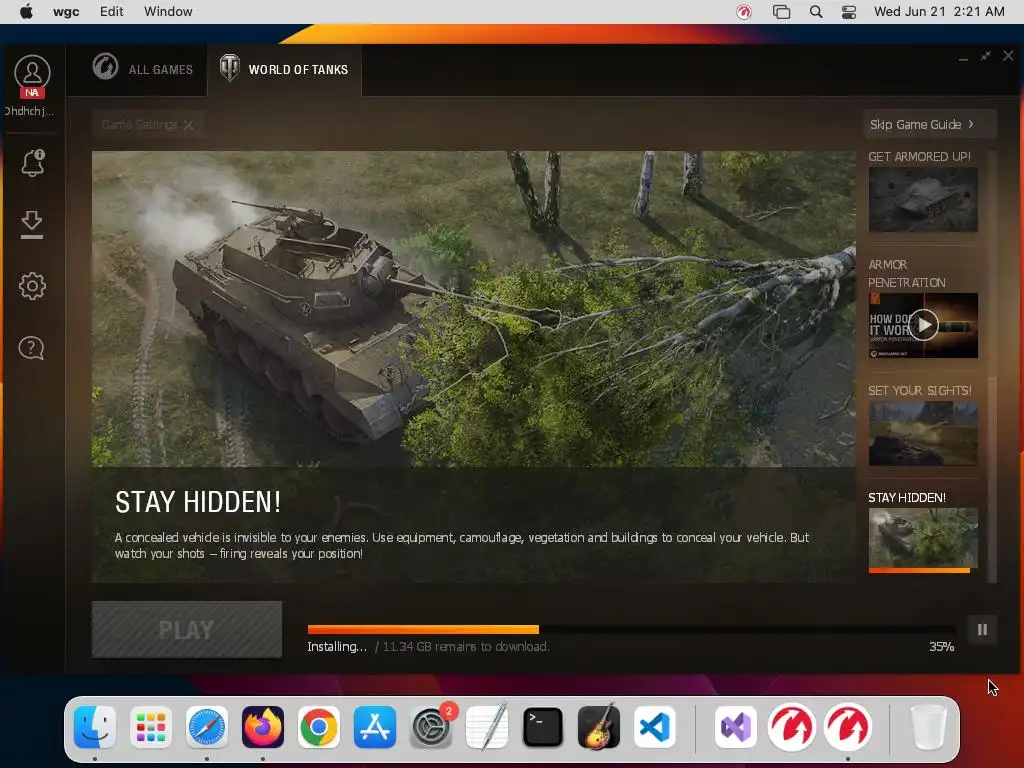Click Skip Game Guide button

point(930,124)
